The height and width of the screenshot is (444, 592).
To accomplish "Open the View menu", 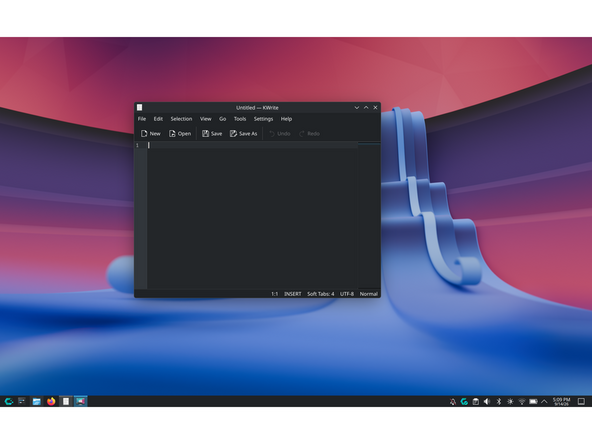I will 205,119.
